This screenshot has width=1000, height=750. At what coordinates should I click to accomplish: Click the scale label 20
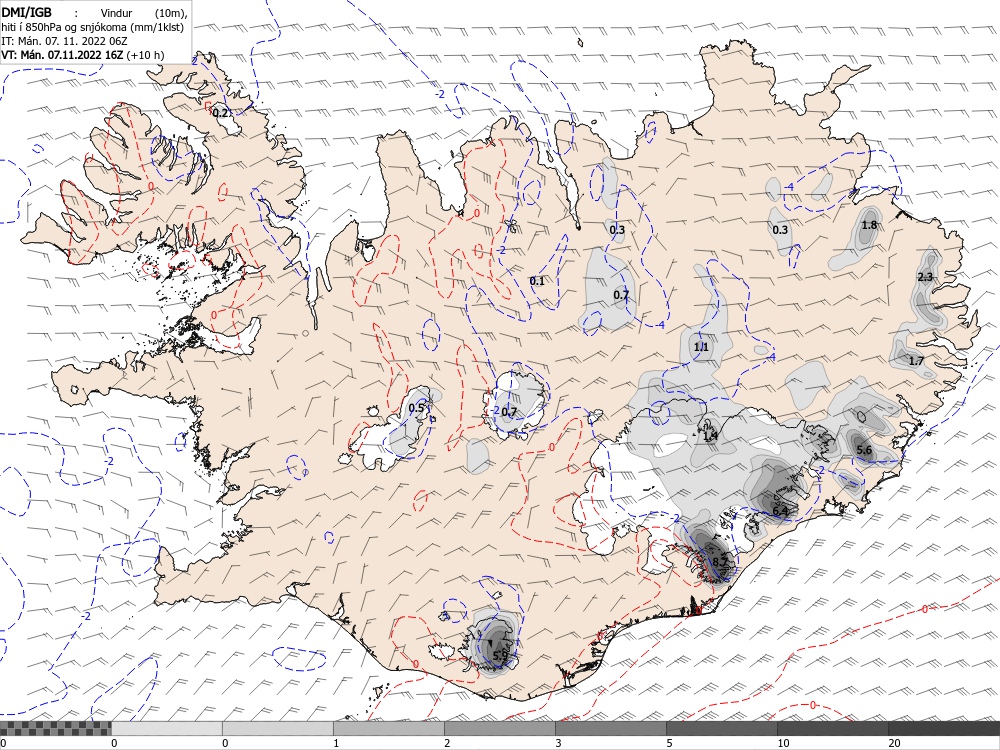pos(894,743)
